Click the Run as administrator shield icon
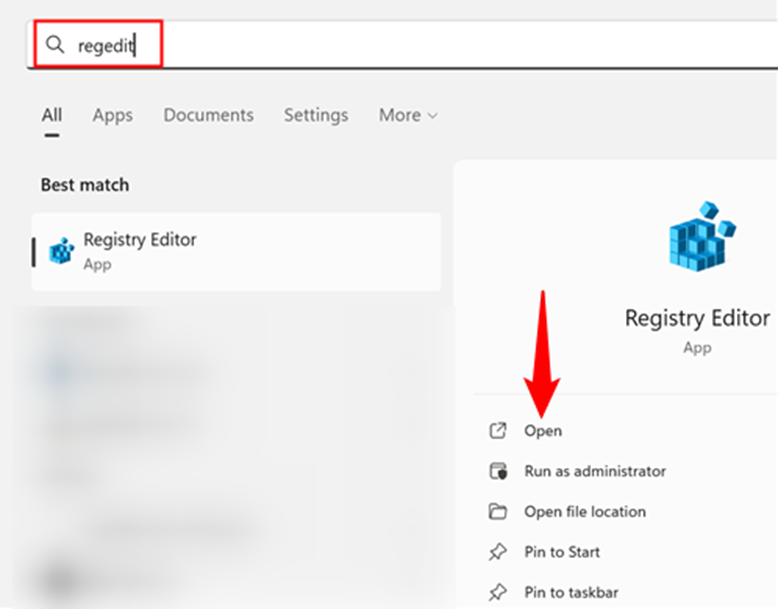The width and height of the screenshot is (778, 609). coord(498,471)
